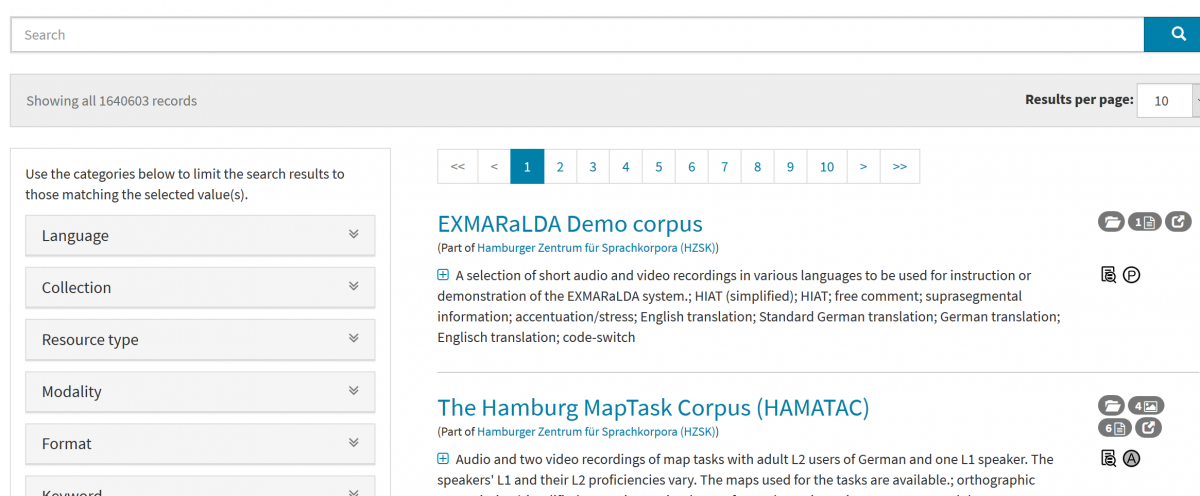This screenshot has height=496, width=1200.
Task: Click the 1 document badge for EXMARaLDA
Action: coord(1144,222)
